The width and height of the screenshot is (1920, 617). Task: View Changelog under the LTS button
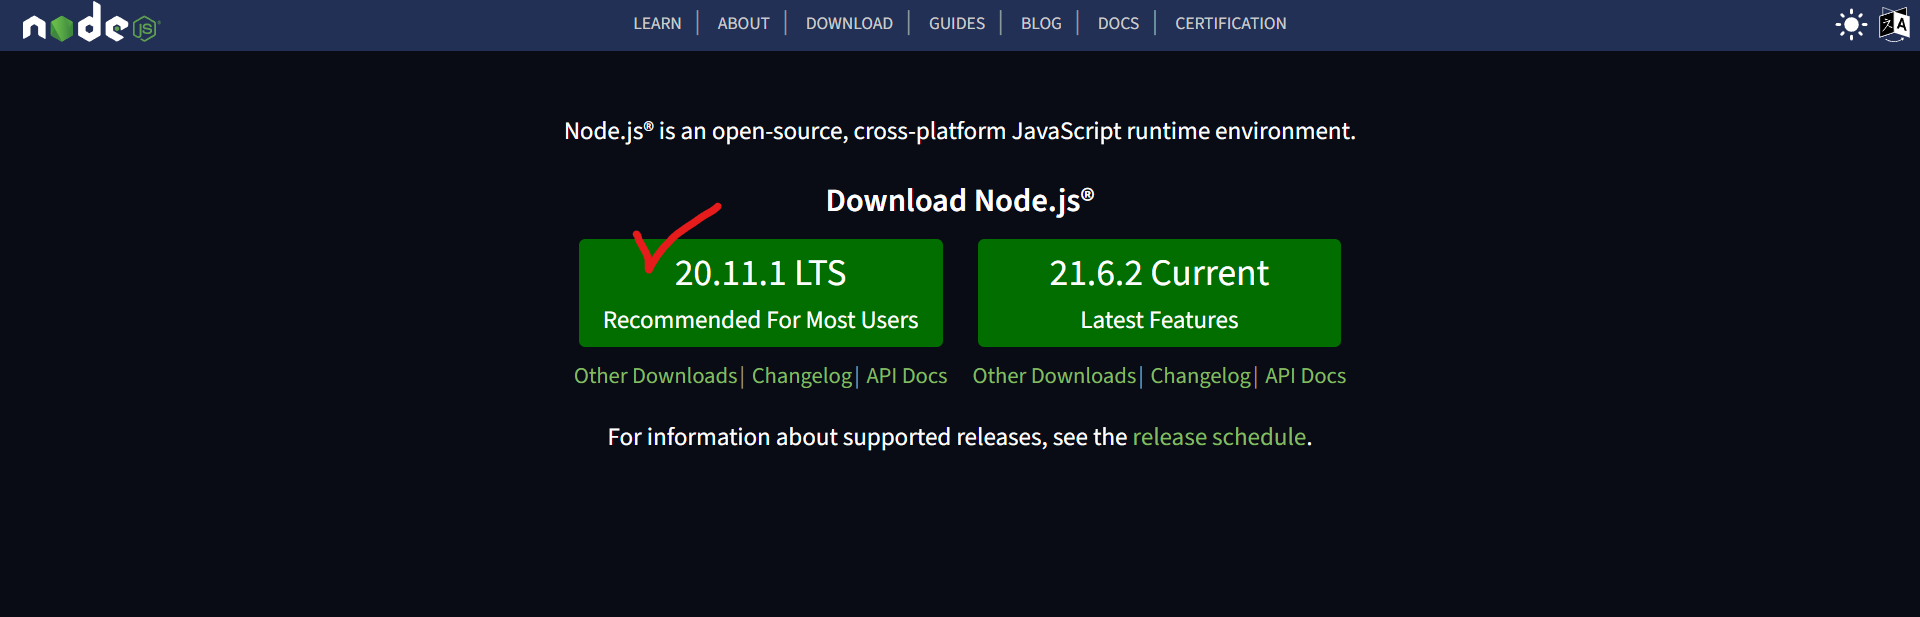tap(802, 376)
